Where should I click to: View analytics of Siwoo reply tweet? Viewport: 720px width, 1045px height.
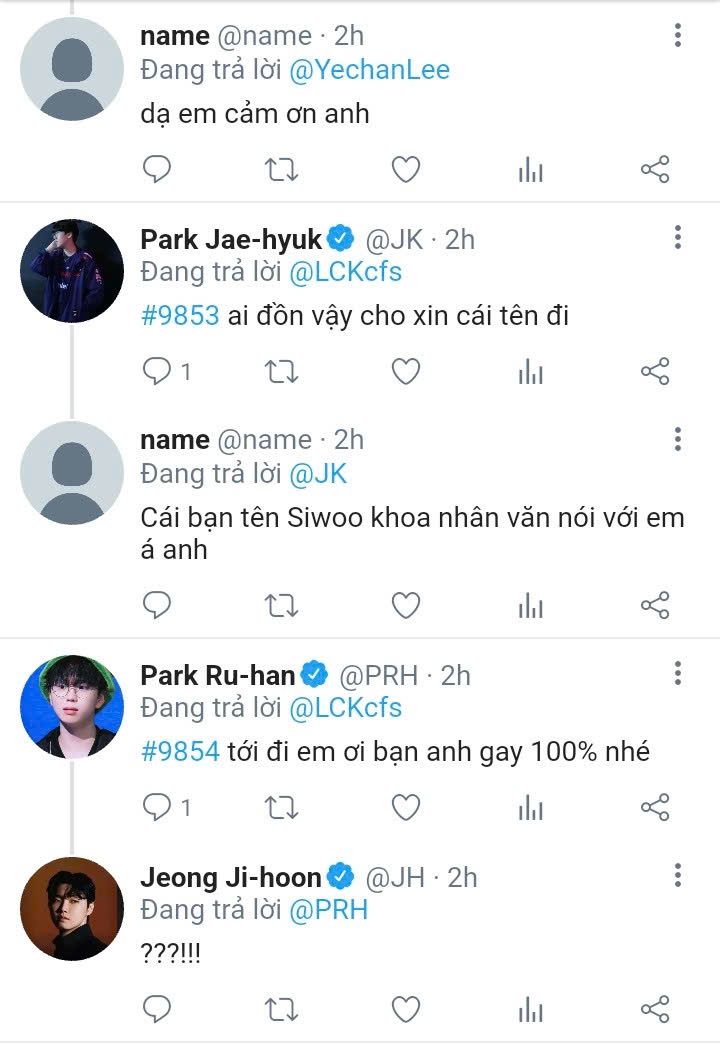pos(530,606)
